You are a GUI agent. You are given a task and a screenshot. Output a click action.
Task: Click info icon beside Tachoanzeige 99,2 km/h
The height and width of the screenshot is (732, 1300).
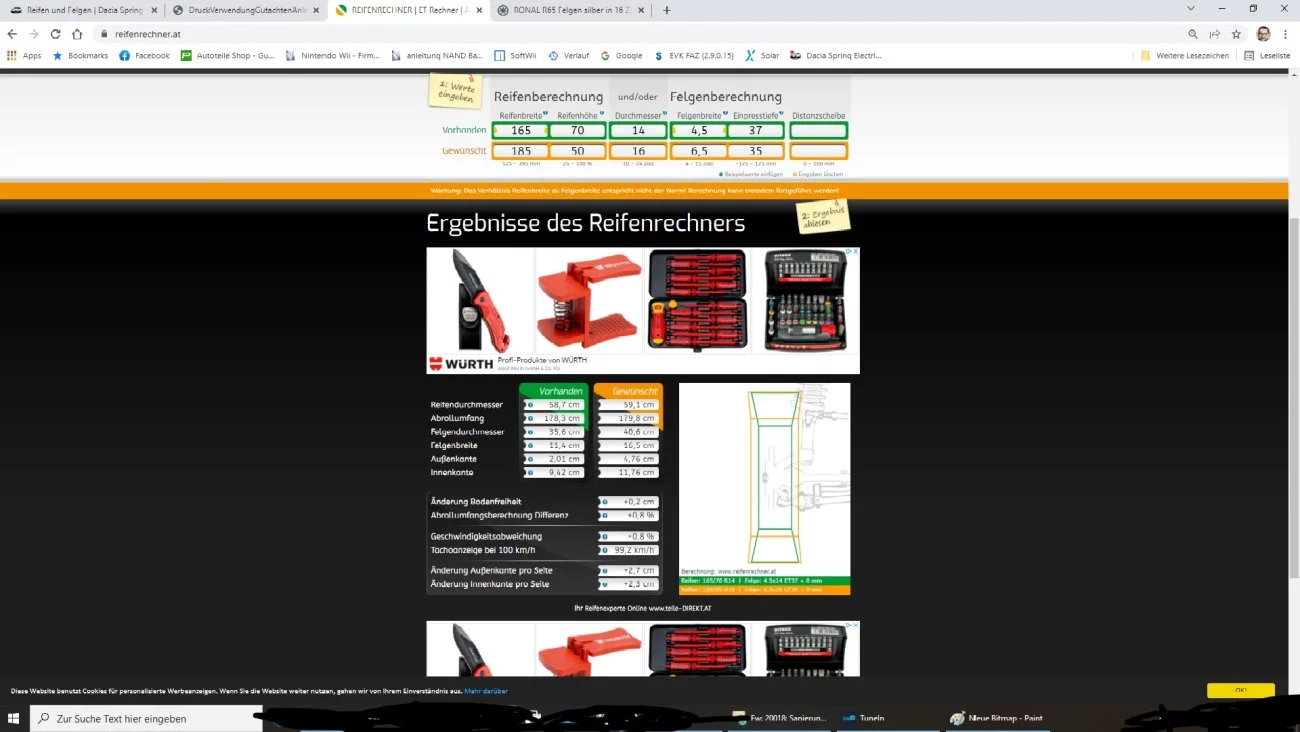pos(604,550)
